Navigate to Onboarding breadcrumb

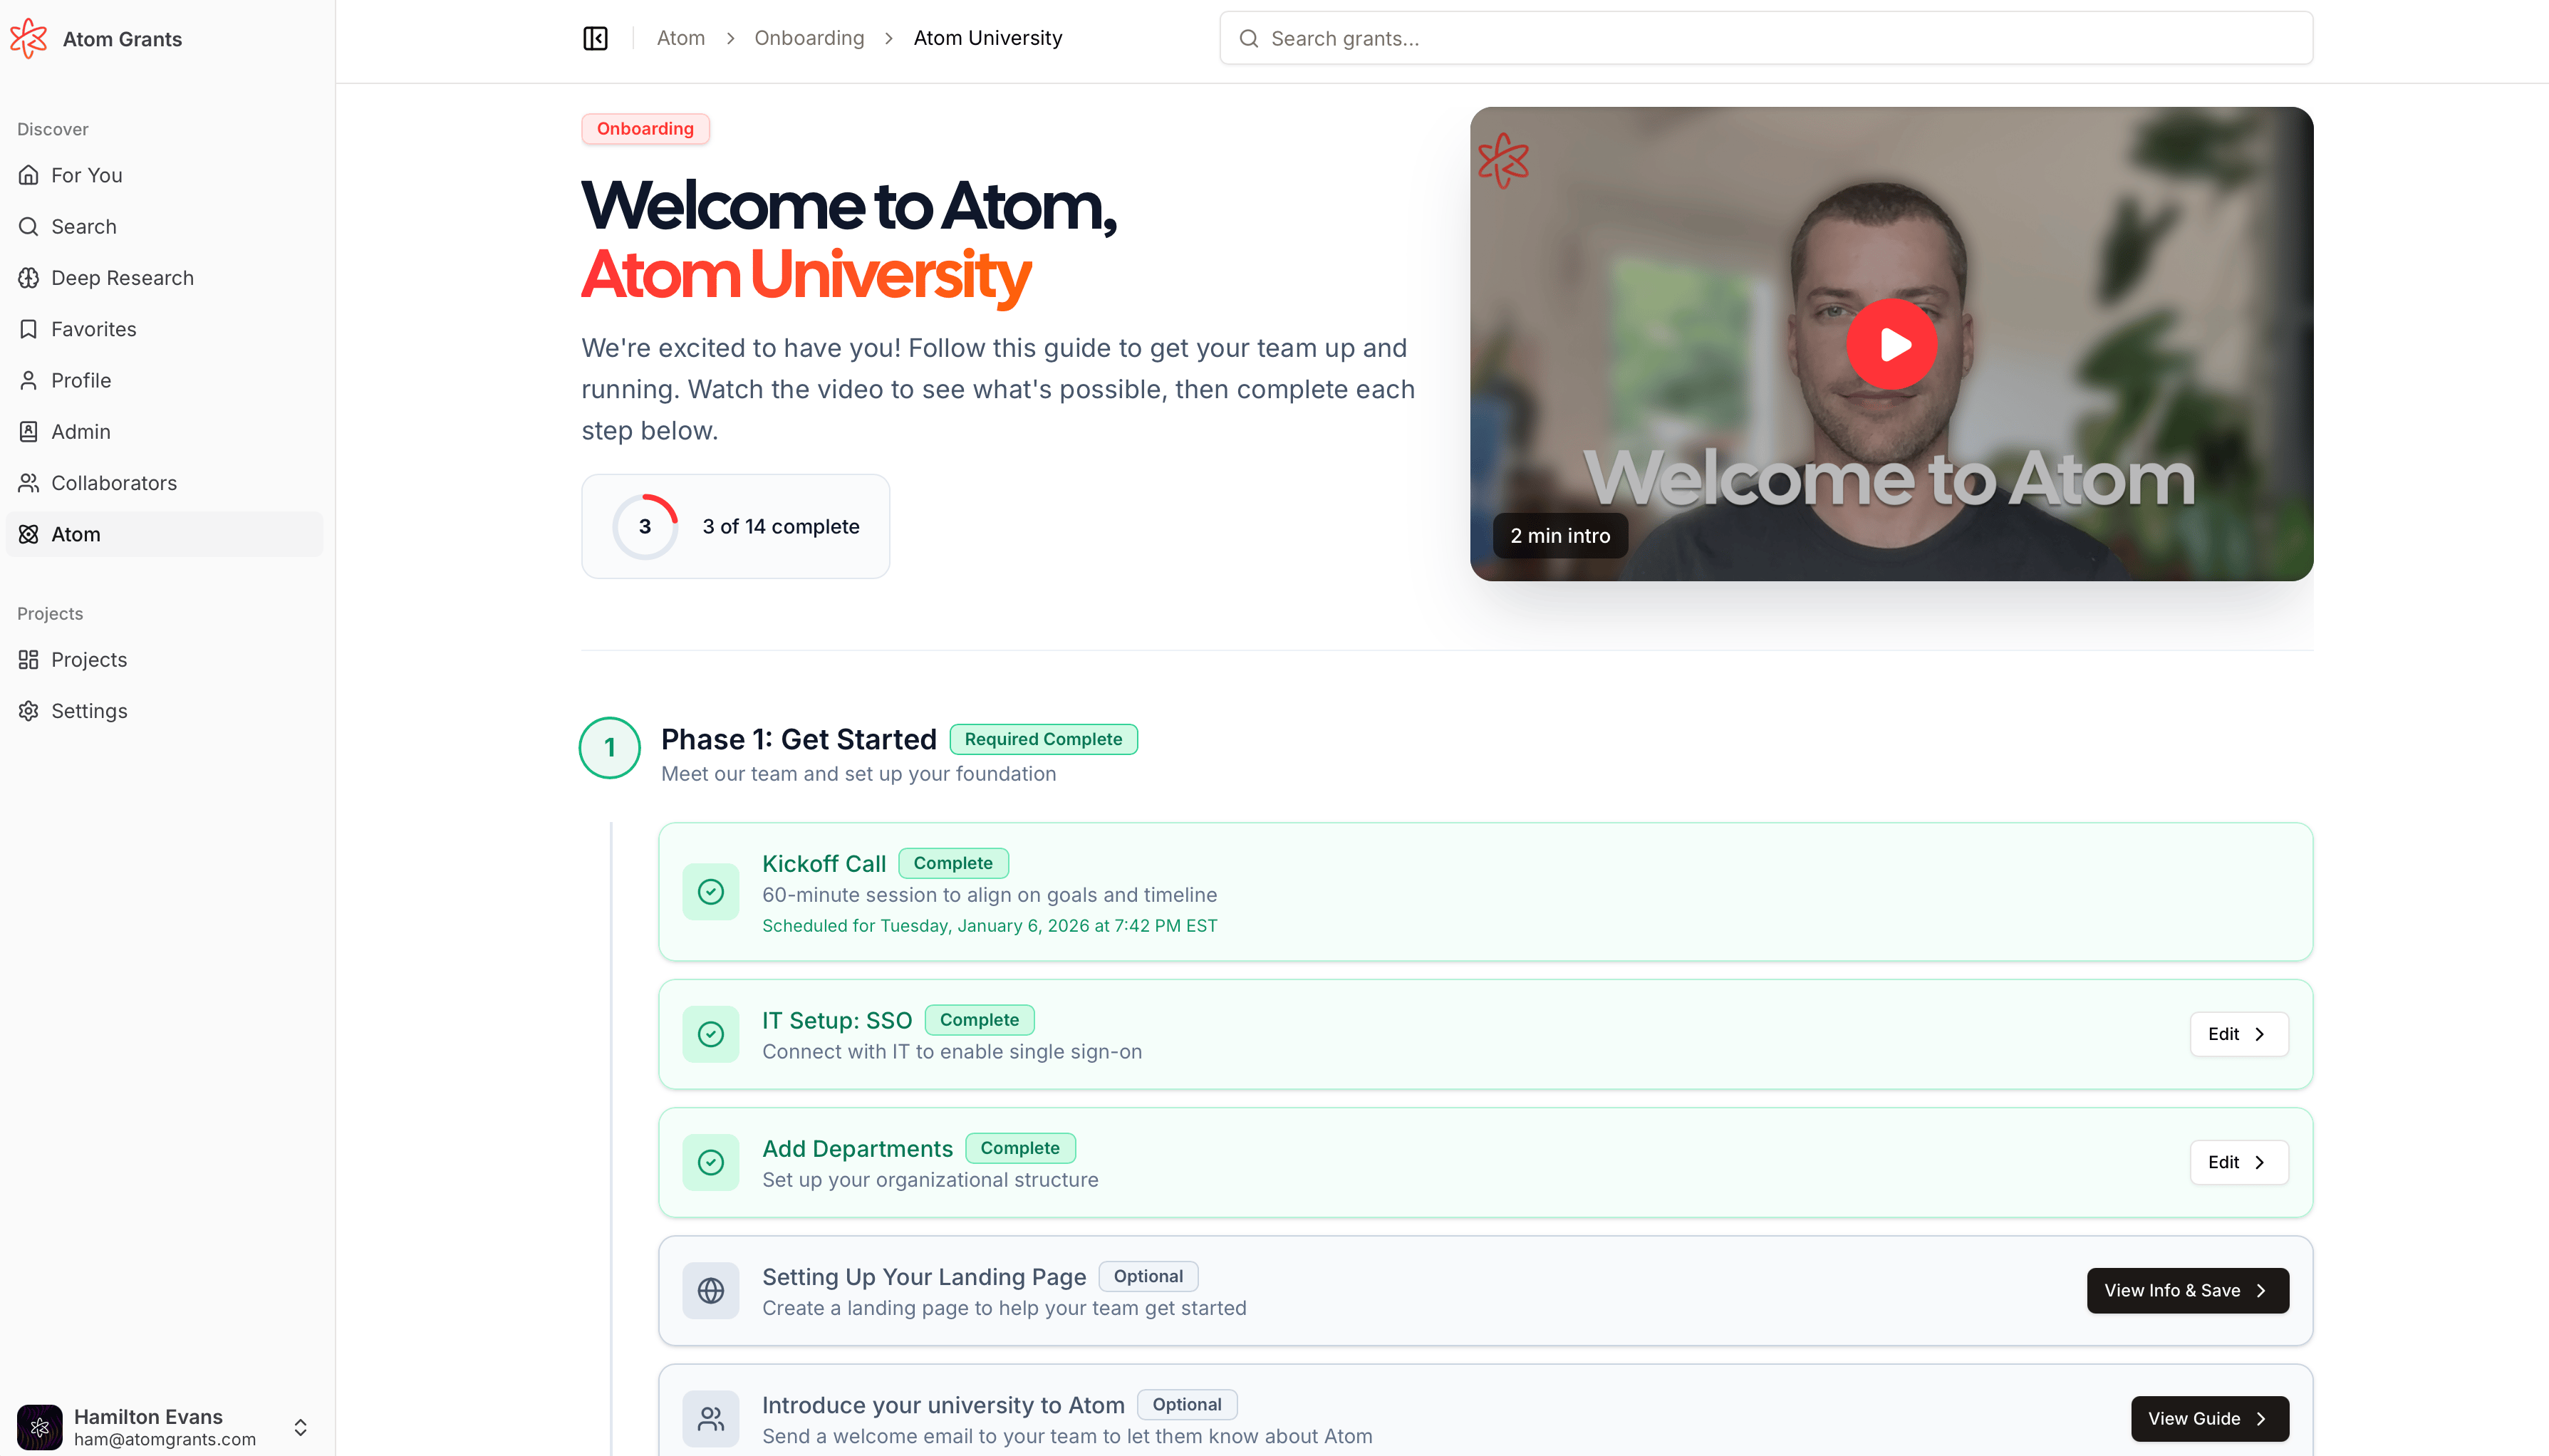pyautogui.click(x=809, y=38)
